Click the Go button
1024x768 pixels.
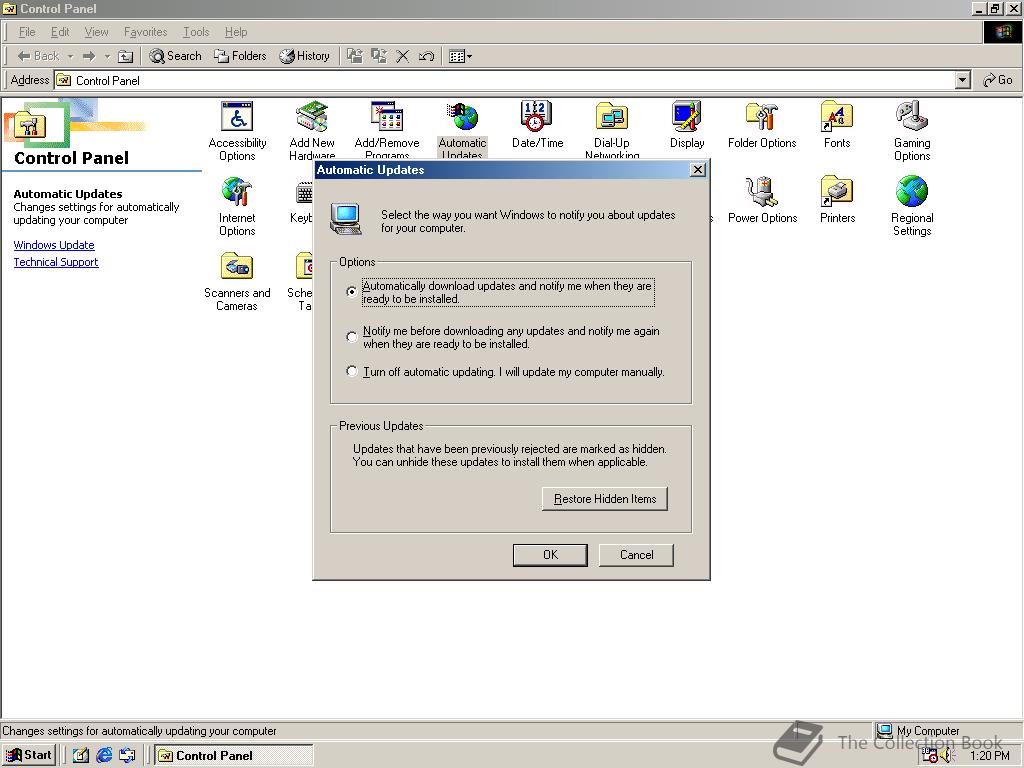(998, 80)
